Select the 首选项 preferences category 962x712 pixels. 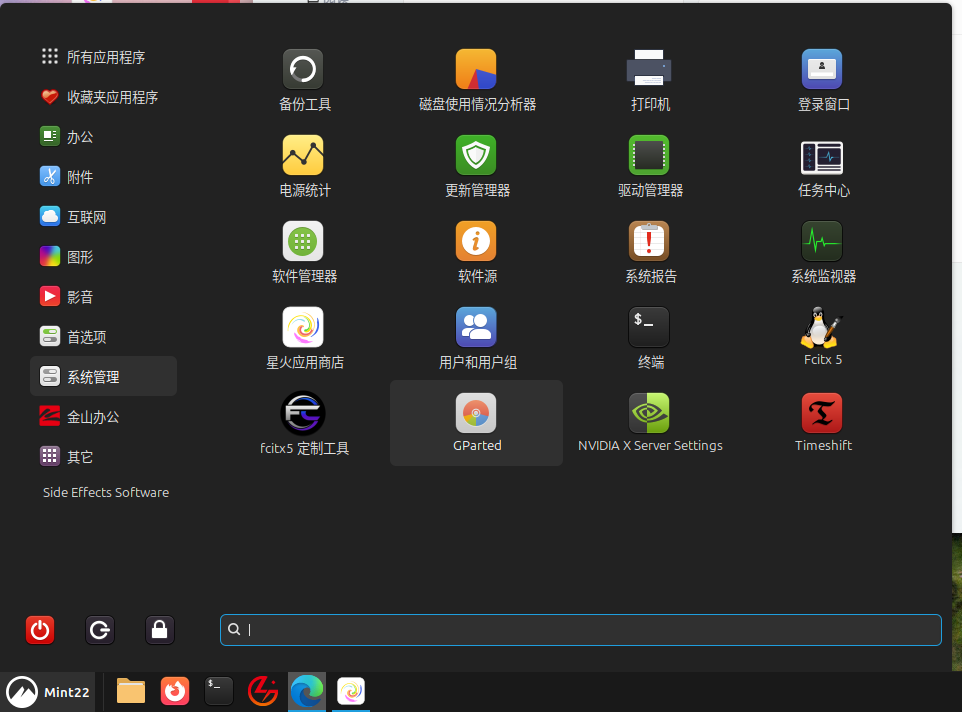coord(103,337)
